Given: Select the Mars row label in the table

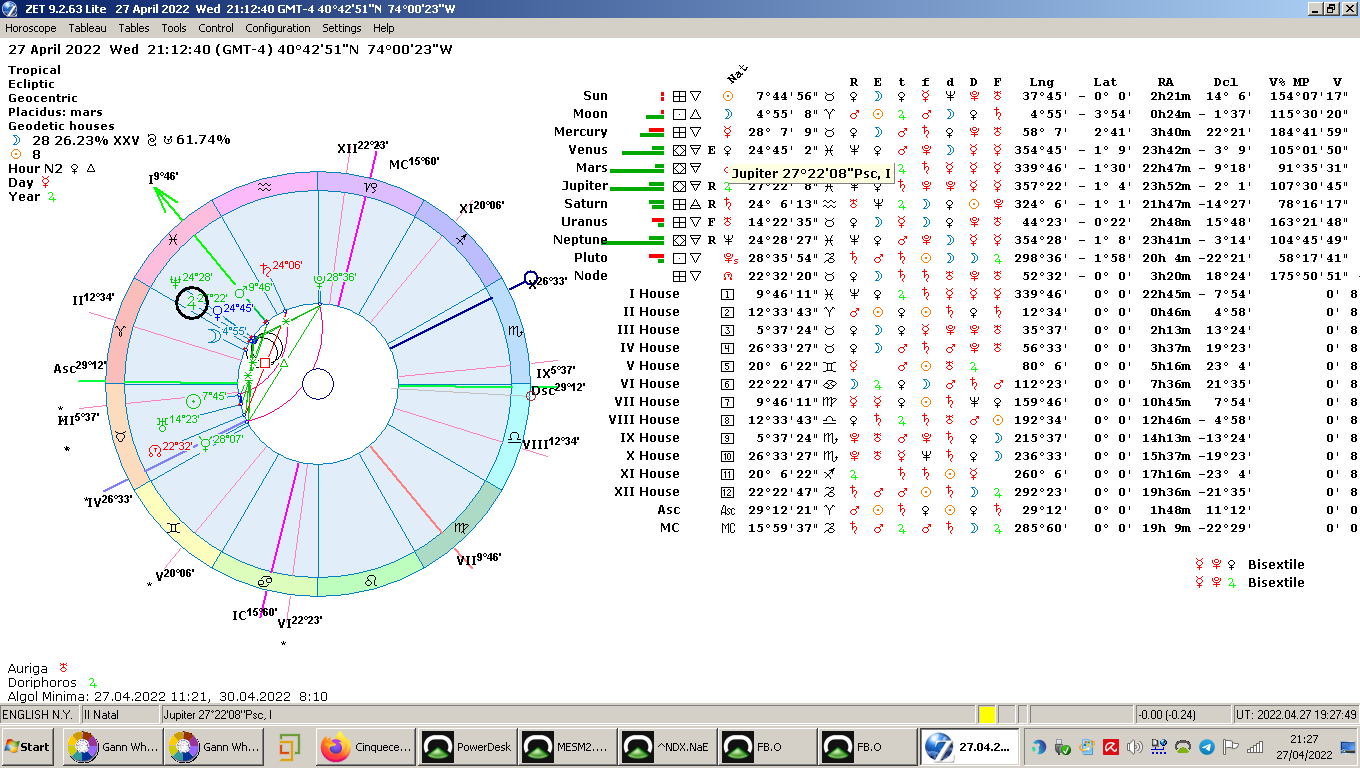Looking at the screenshot, I should pos(592,168).
